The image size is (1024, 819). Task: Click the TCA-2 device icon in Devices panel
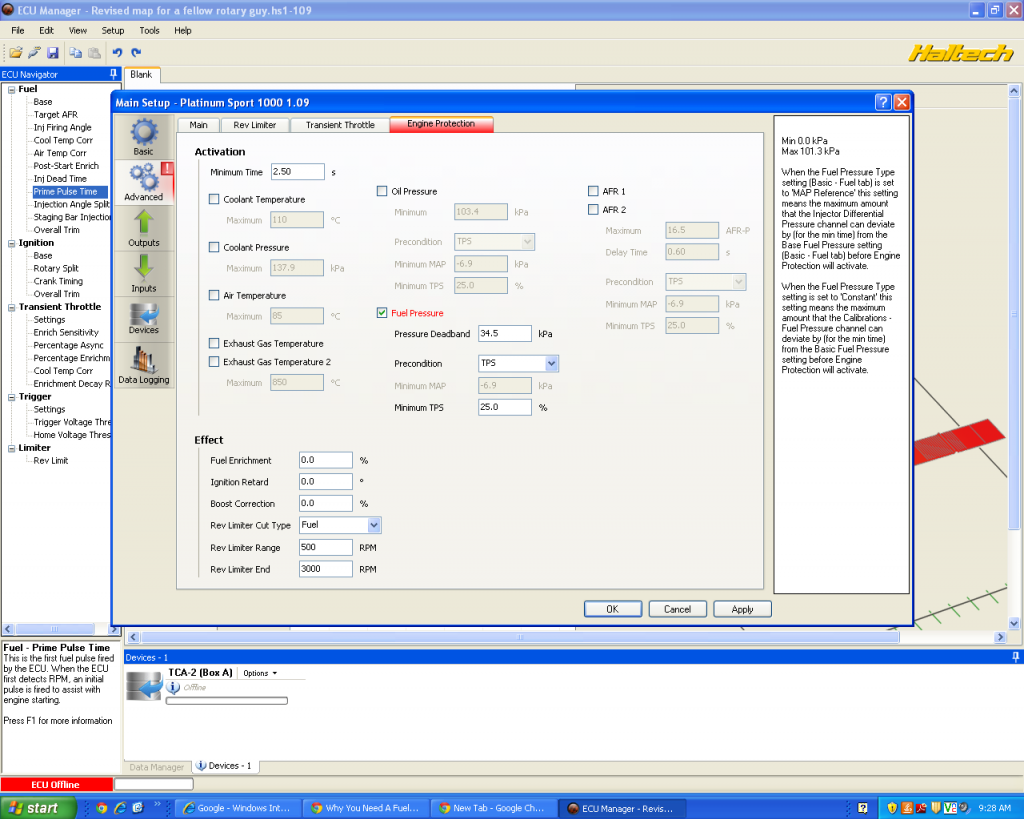144,687
